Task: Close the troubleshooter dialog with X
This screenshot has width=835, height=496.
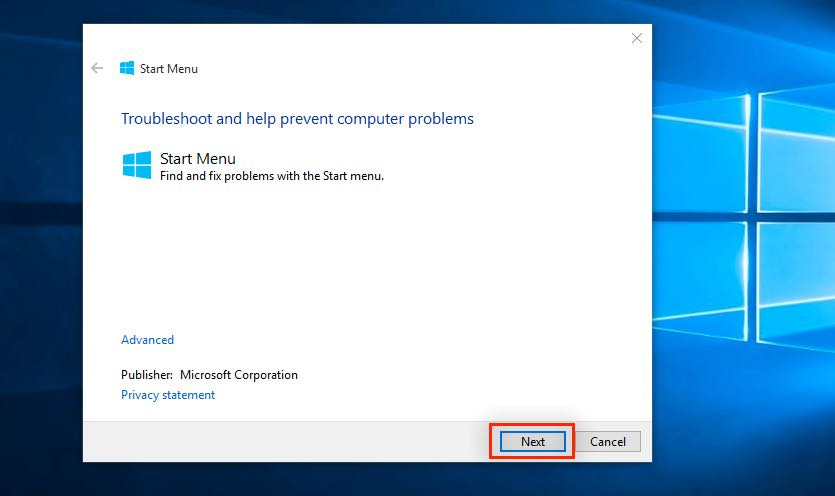Action: (x=637, y=38)
